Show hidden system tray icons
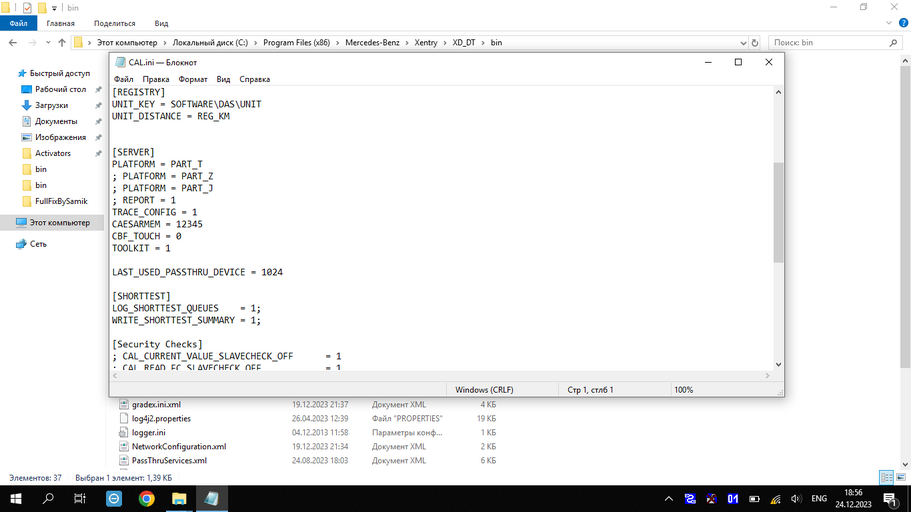This screenshot has height=512, width=911. pyautogui.click(x=669, y=499)
